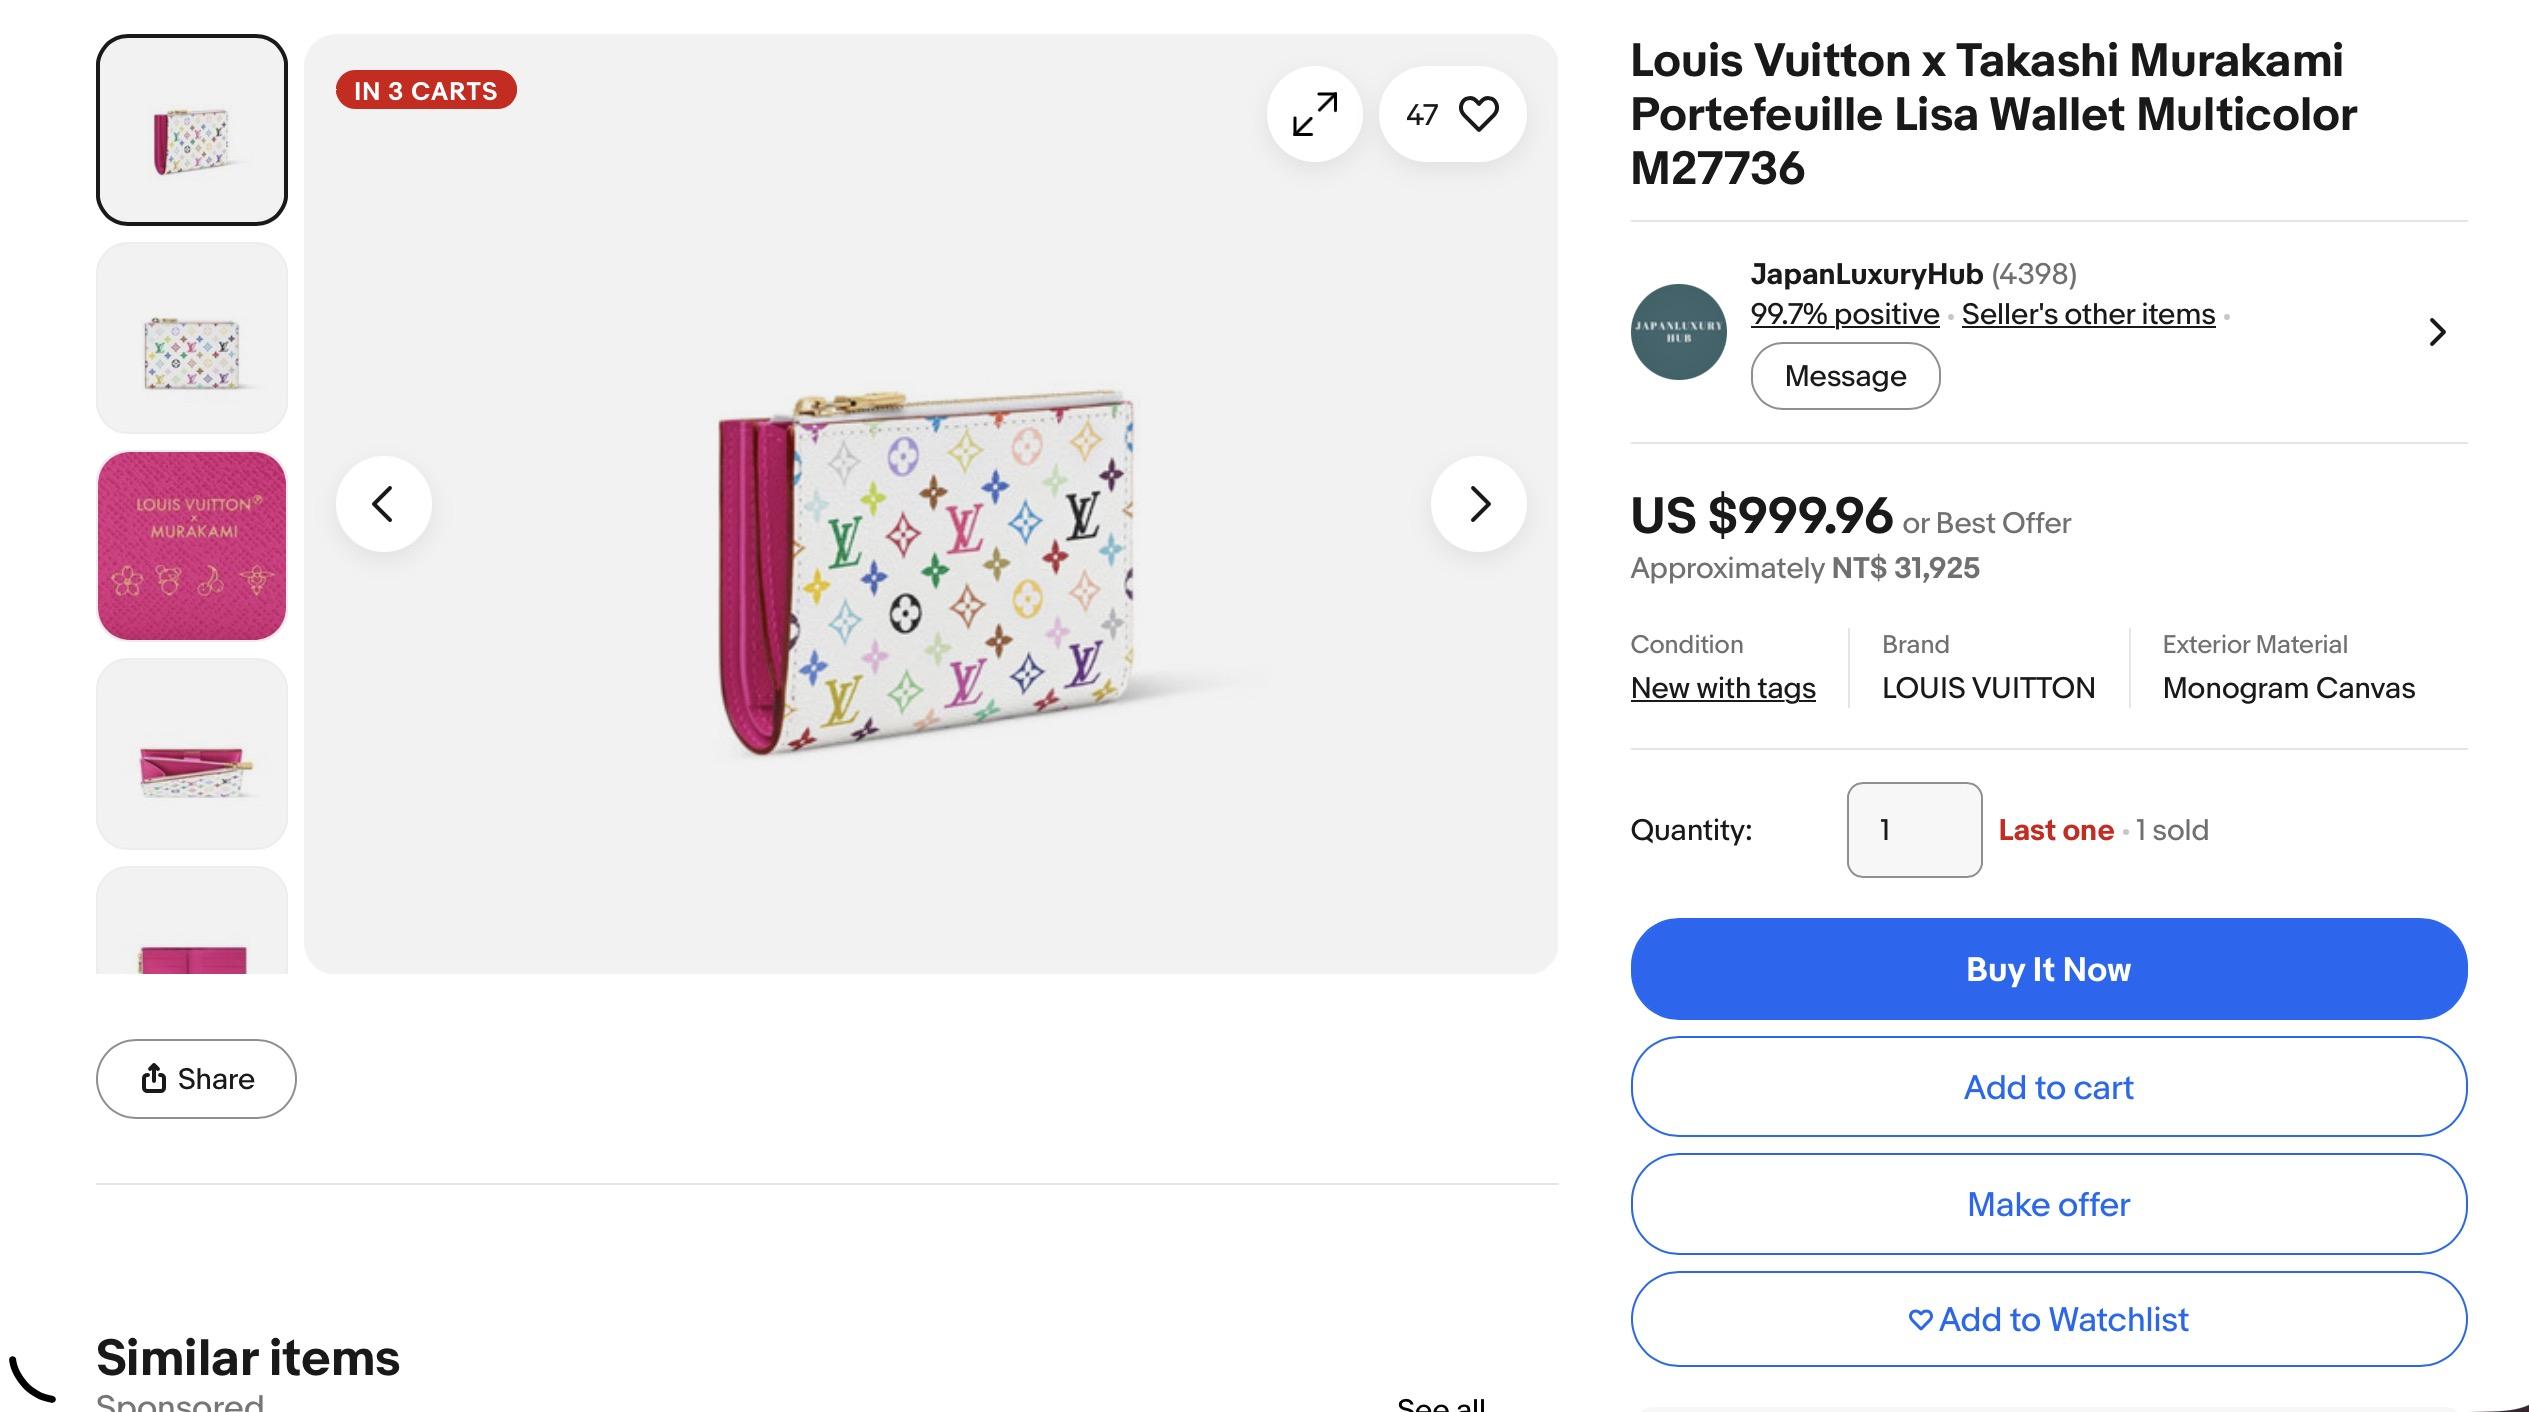Screen dimensions: 2529x1412
Task: Select the second front-view wallet thumbnail
Action: click(192, 338)
